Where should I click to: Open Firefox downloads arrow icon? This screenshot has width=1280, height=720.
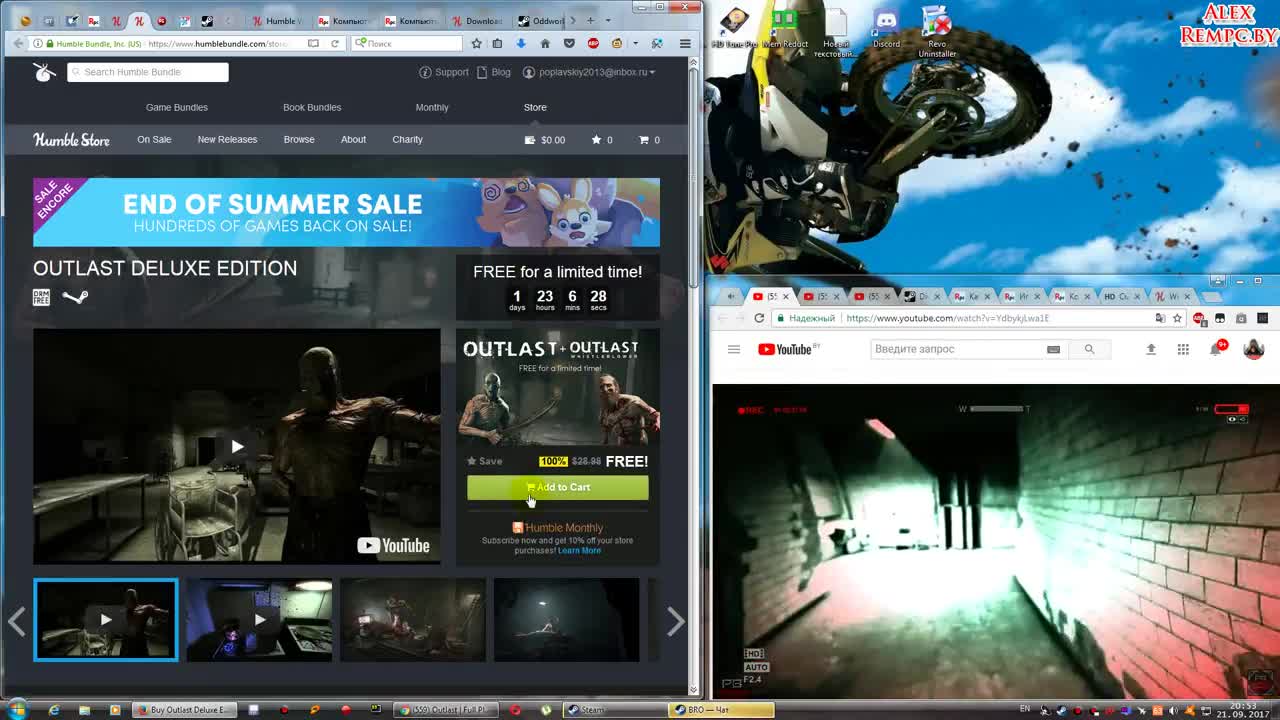point(521,43)
